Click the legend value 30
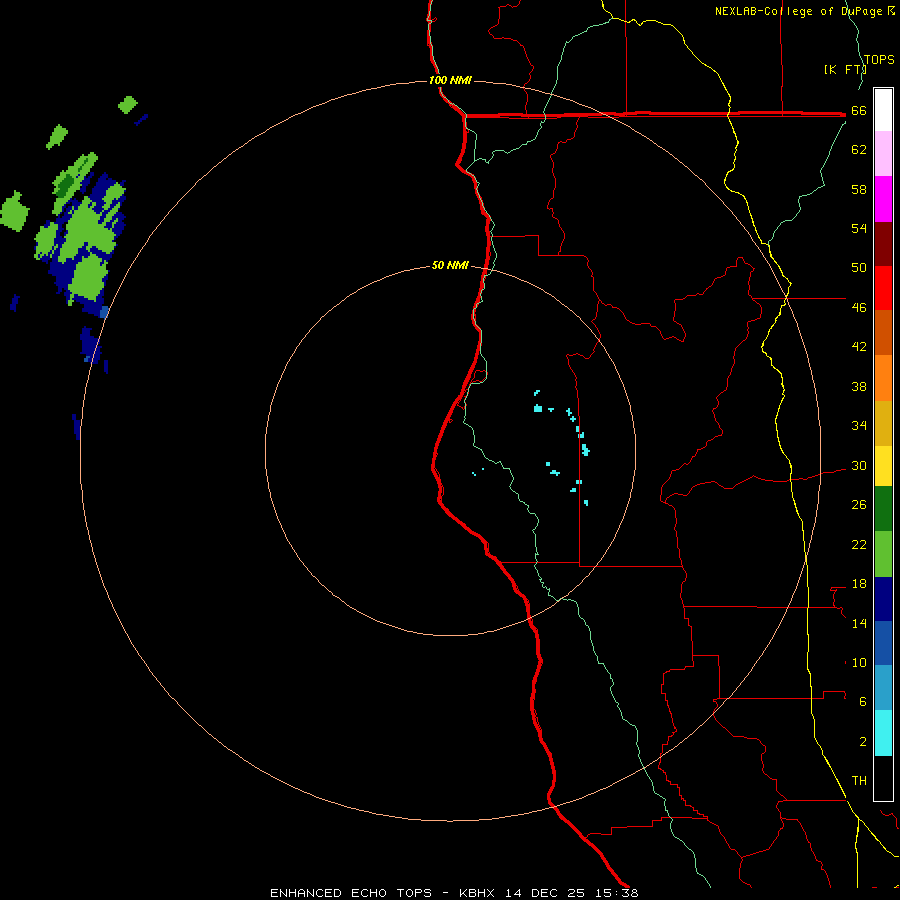Viewport: 900px width, 900px height. click(x=859, y=465)
